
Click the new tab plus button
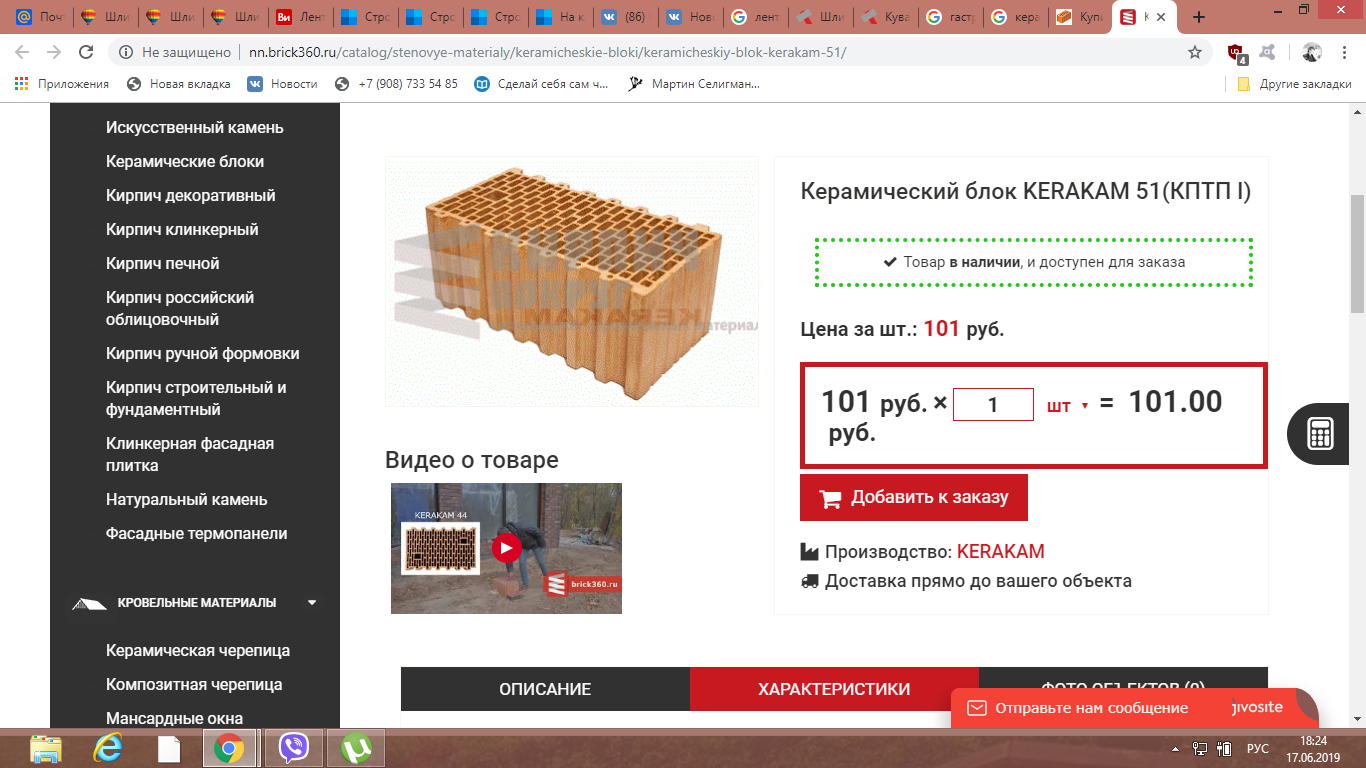(x=1199, y=17)
